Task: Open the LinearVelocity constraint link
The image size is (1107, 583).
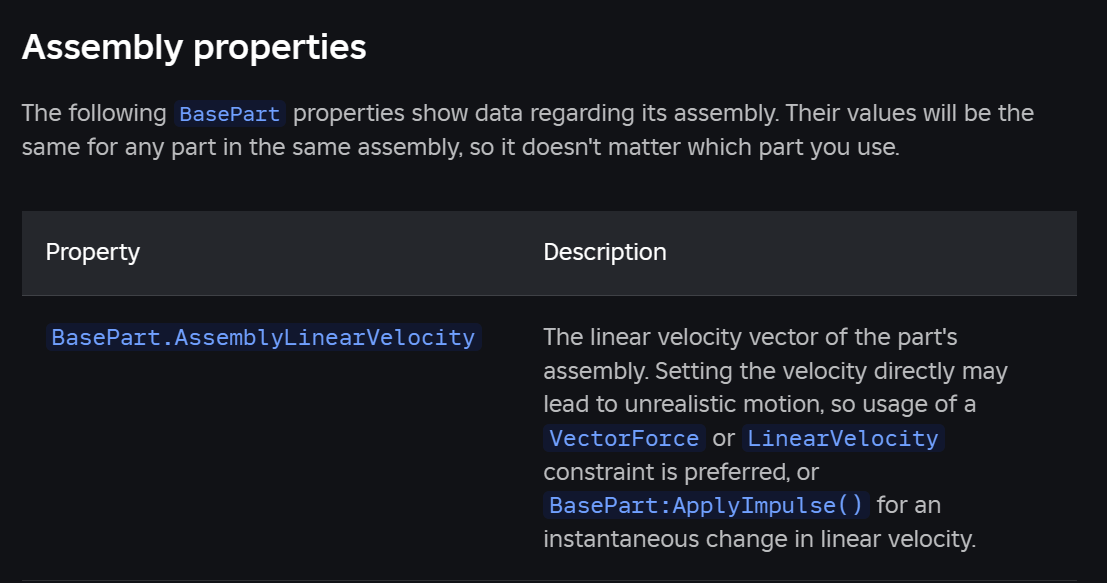Action: pos(843,438)
